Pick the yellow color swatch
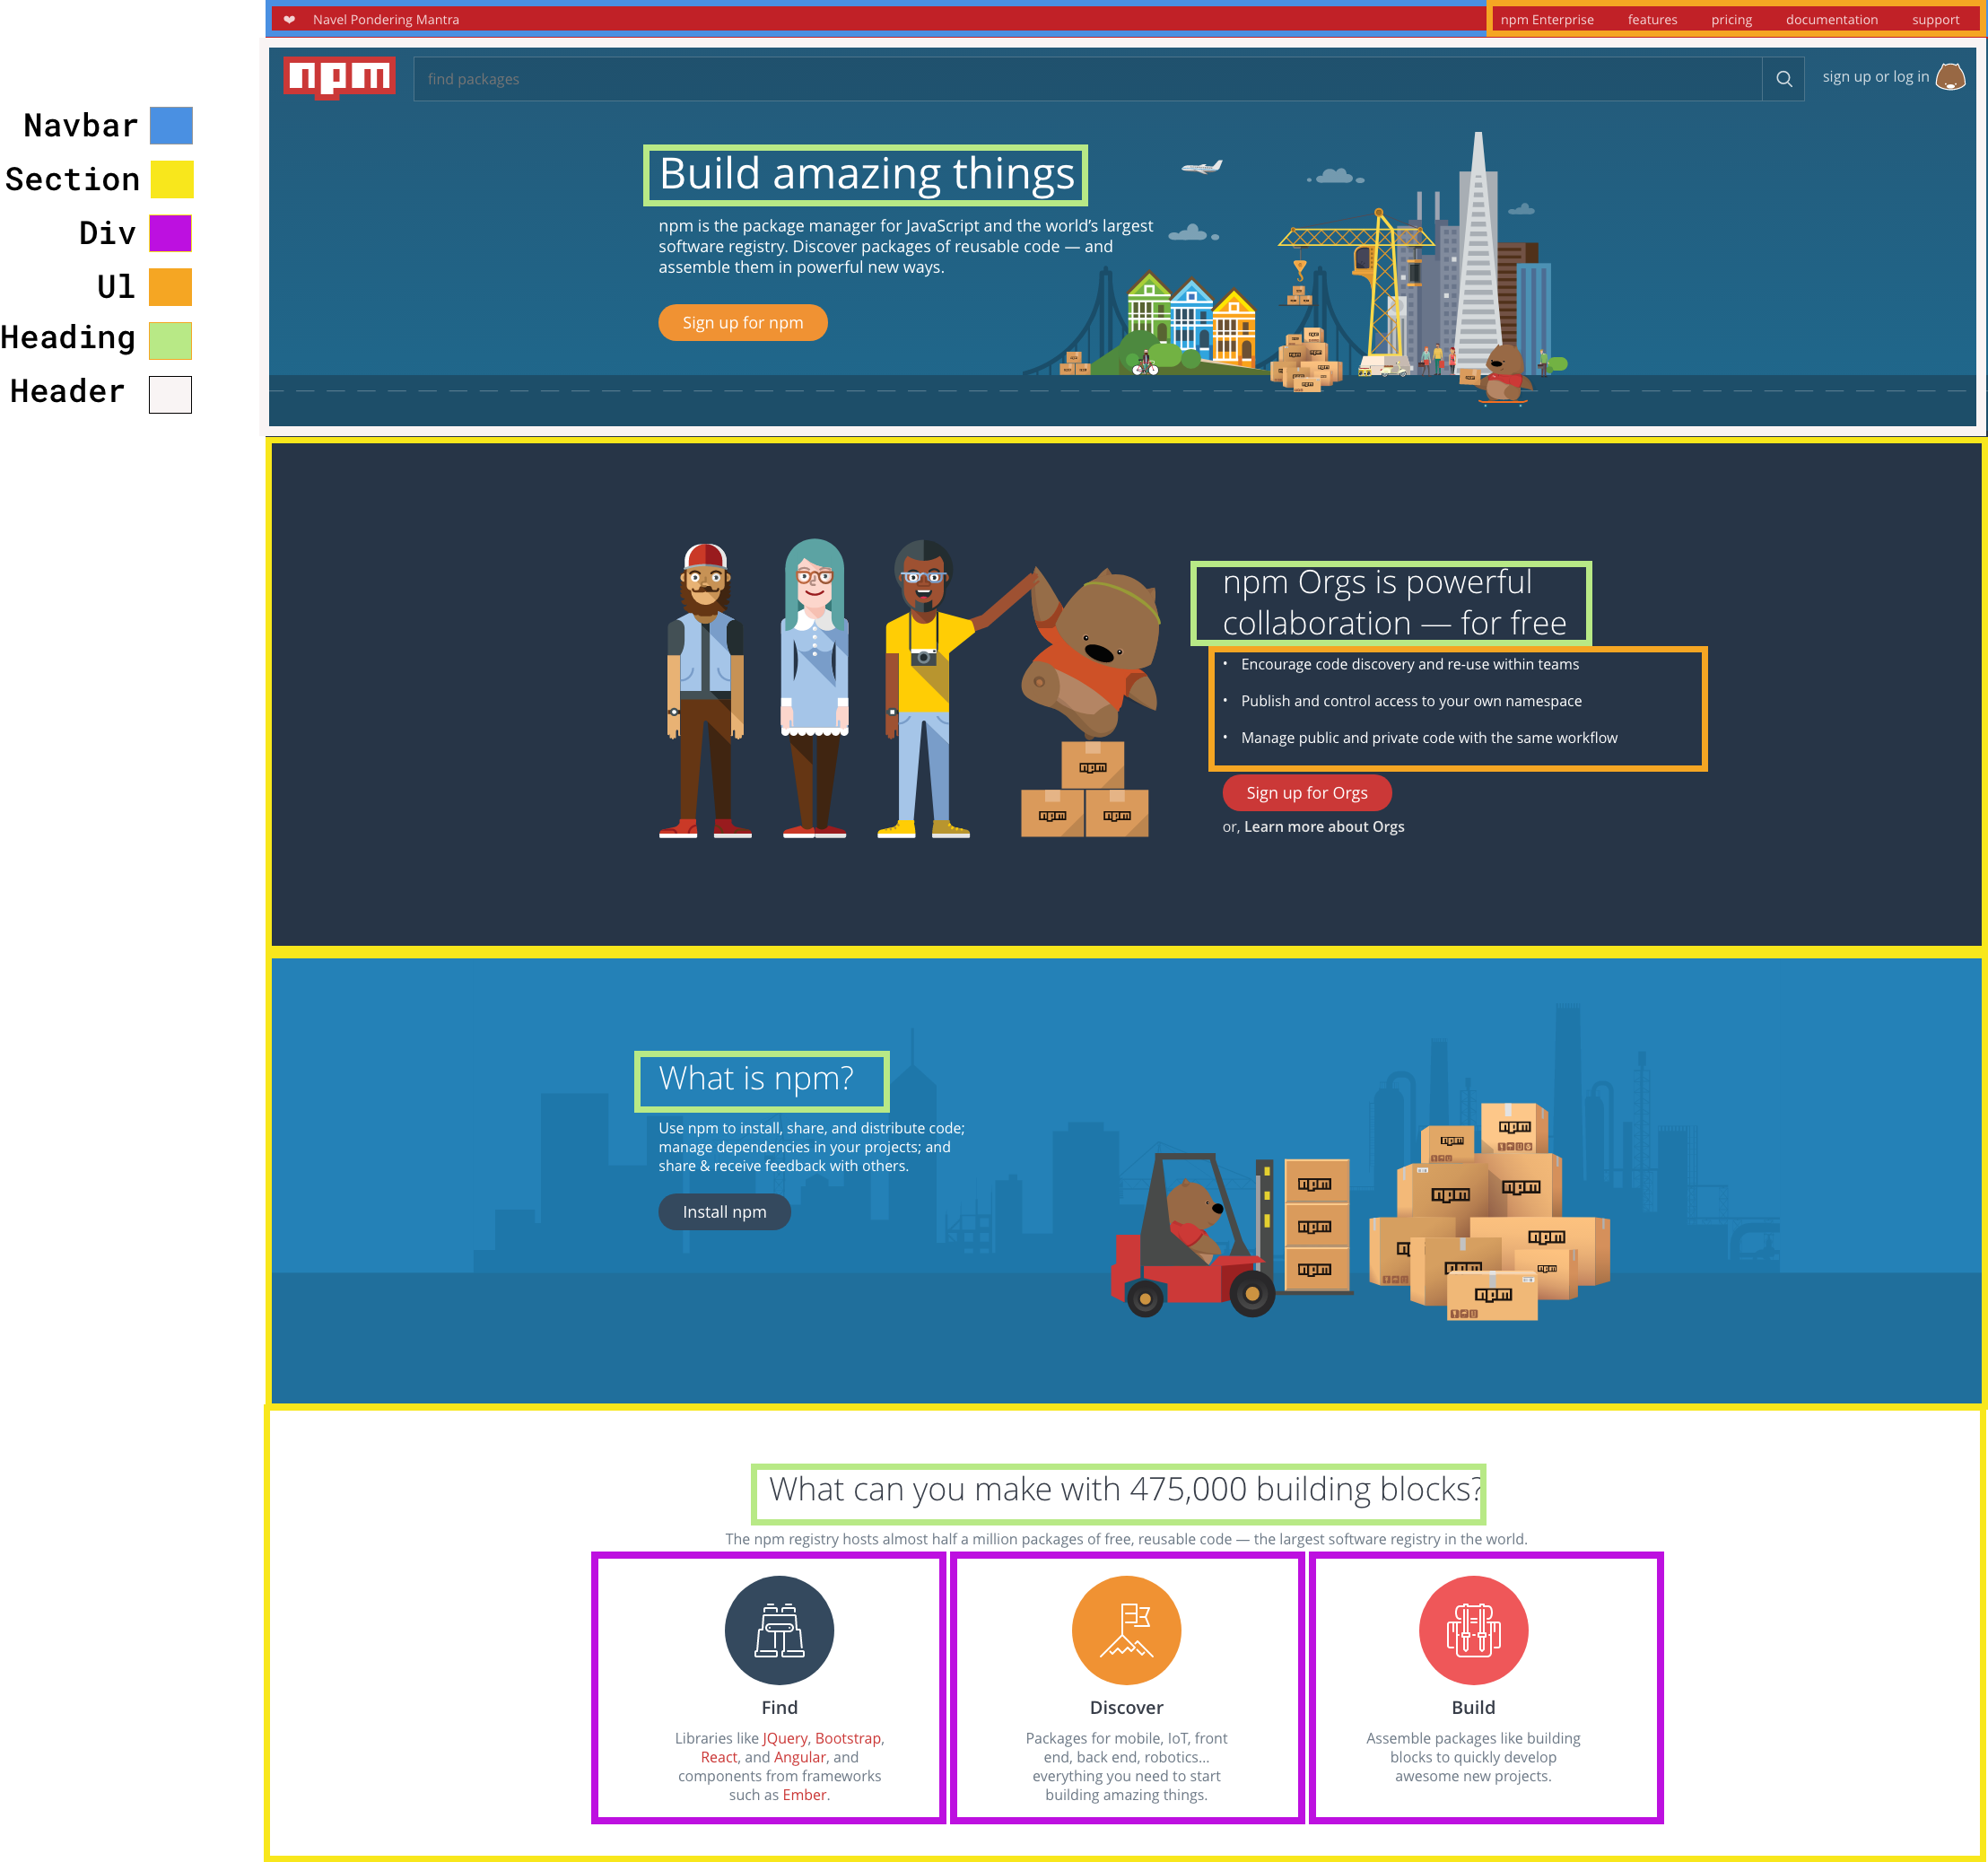The width and height of the screenshot is (1988, 1862). pyautogui.click(x=171, y=180)
